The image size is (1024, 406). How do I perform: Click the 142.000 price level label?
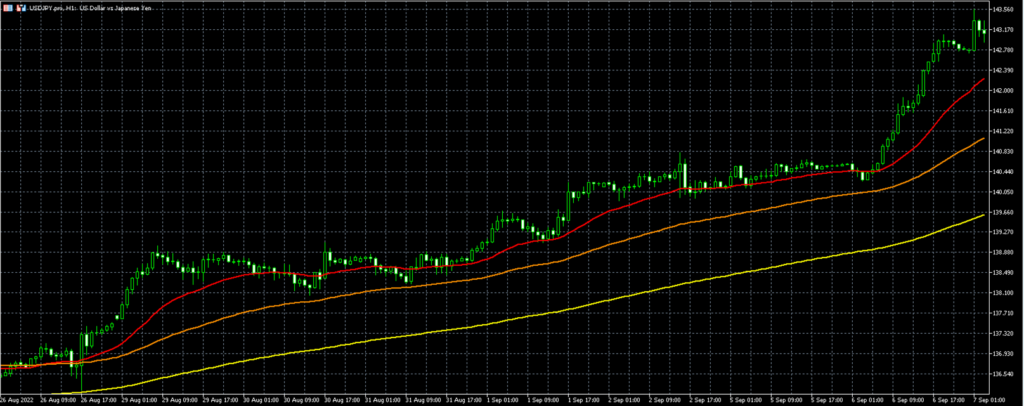(x=1005, y=90)
